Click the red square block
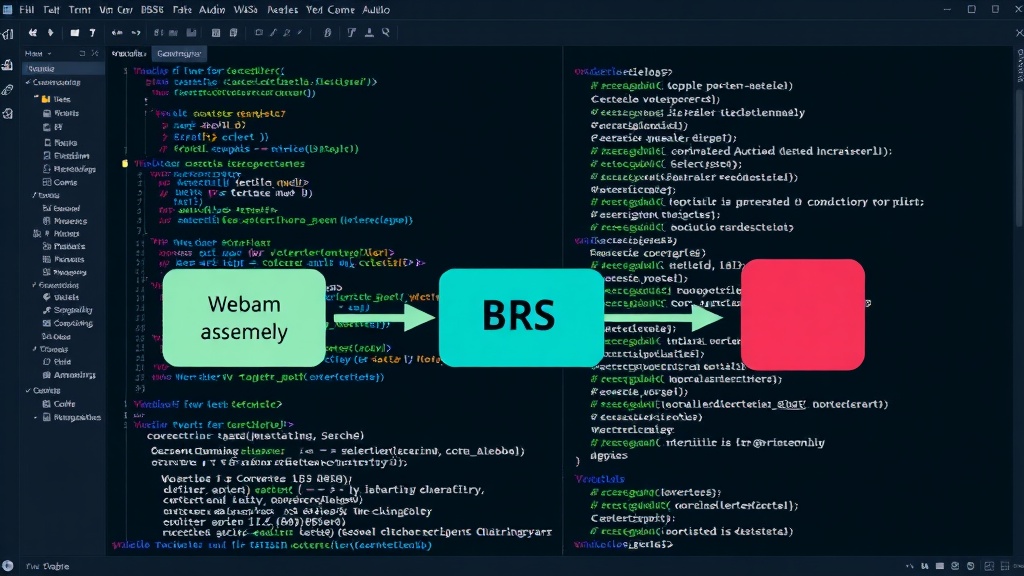The height and width of the screenshot is (576, 1024). [803, 315]
